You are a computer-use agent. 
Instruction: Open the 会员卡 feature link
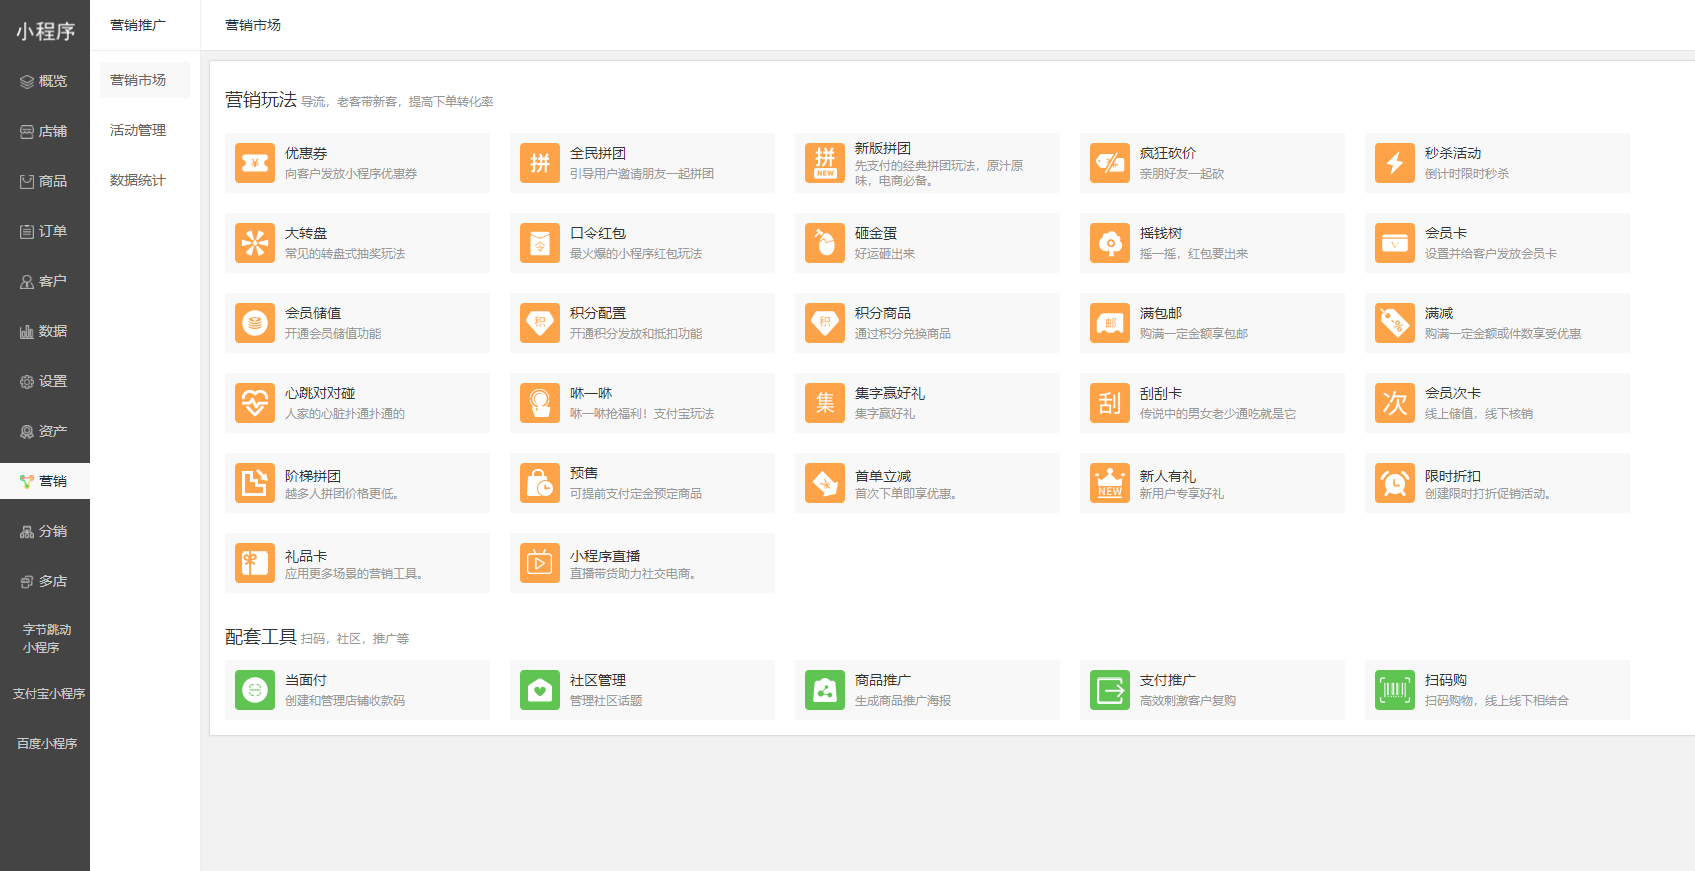point(1445,233)
